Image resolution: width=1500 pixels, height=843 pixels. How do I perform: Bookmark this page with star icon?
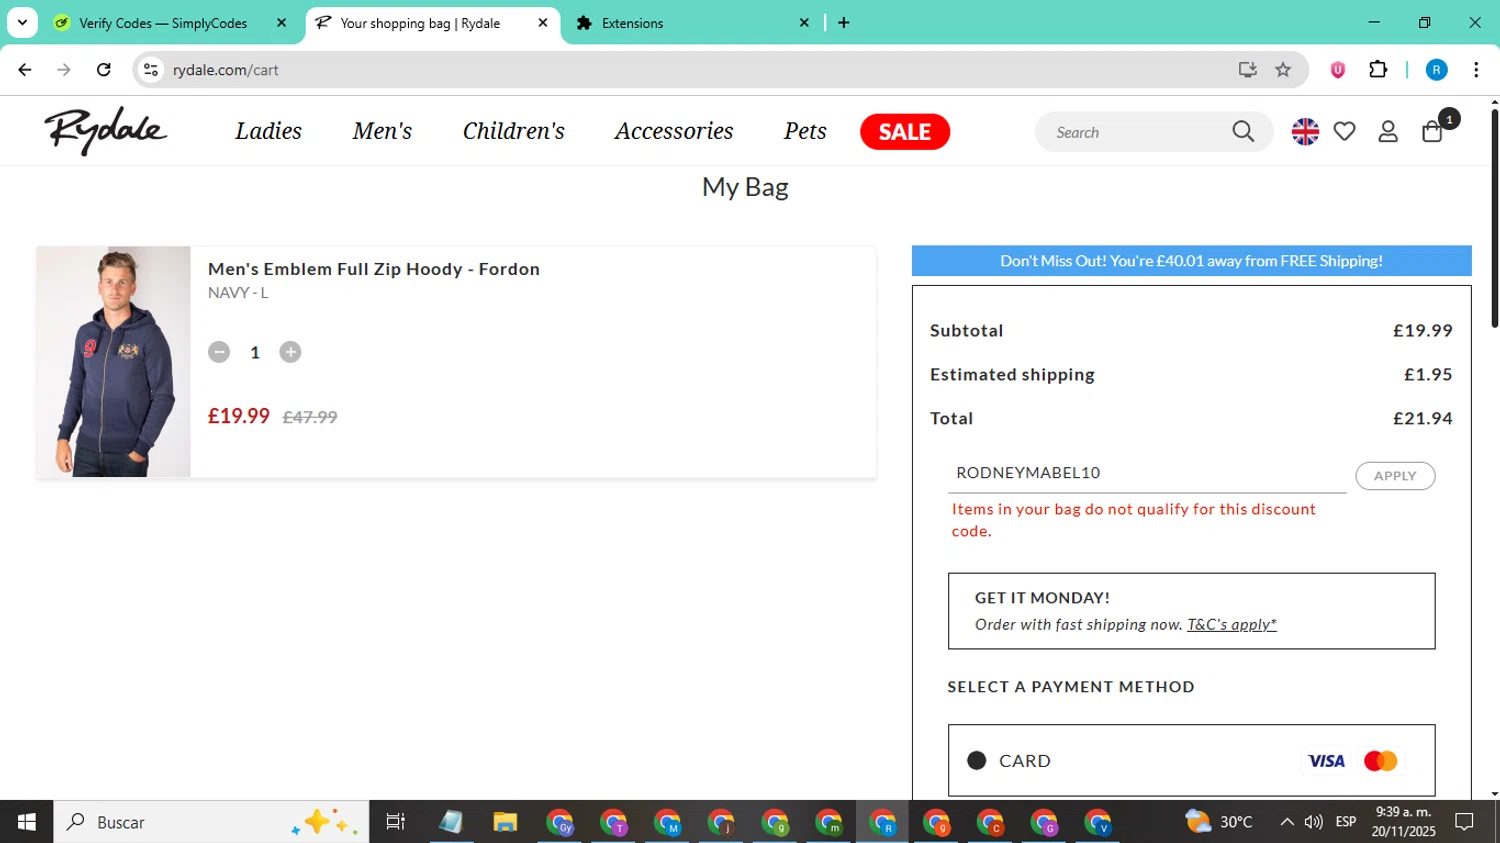coord(1283,70)
